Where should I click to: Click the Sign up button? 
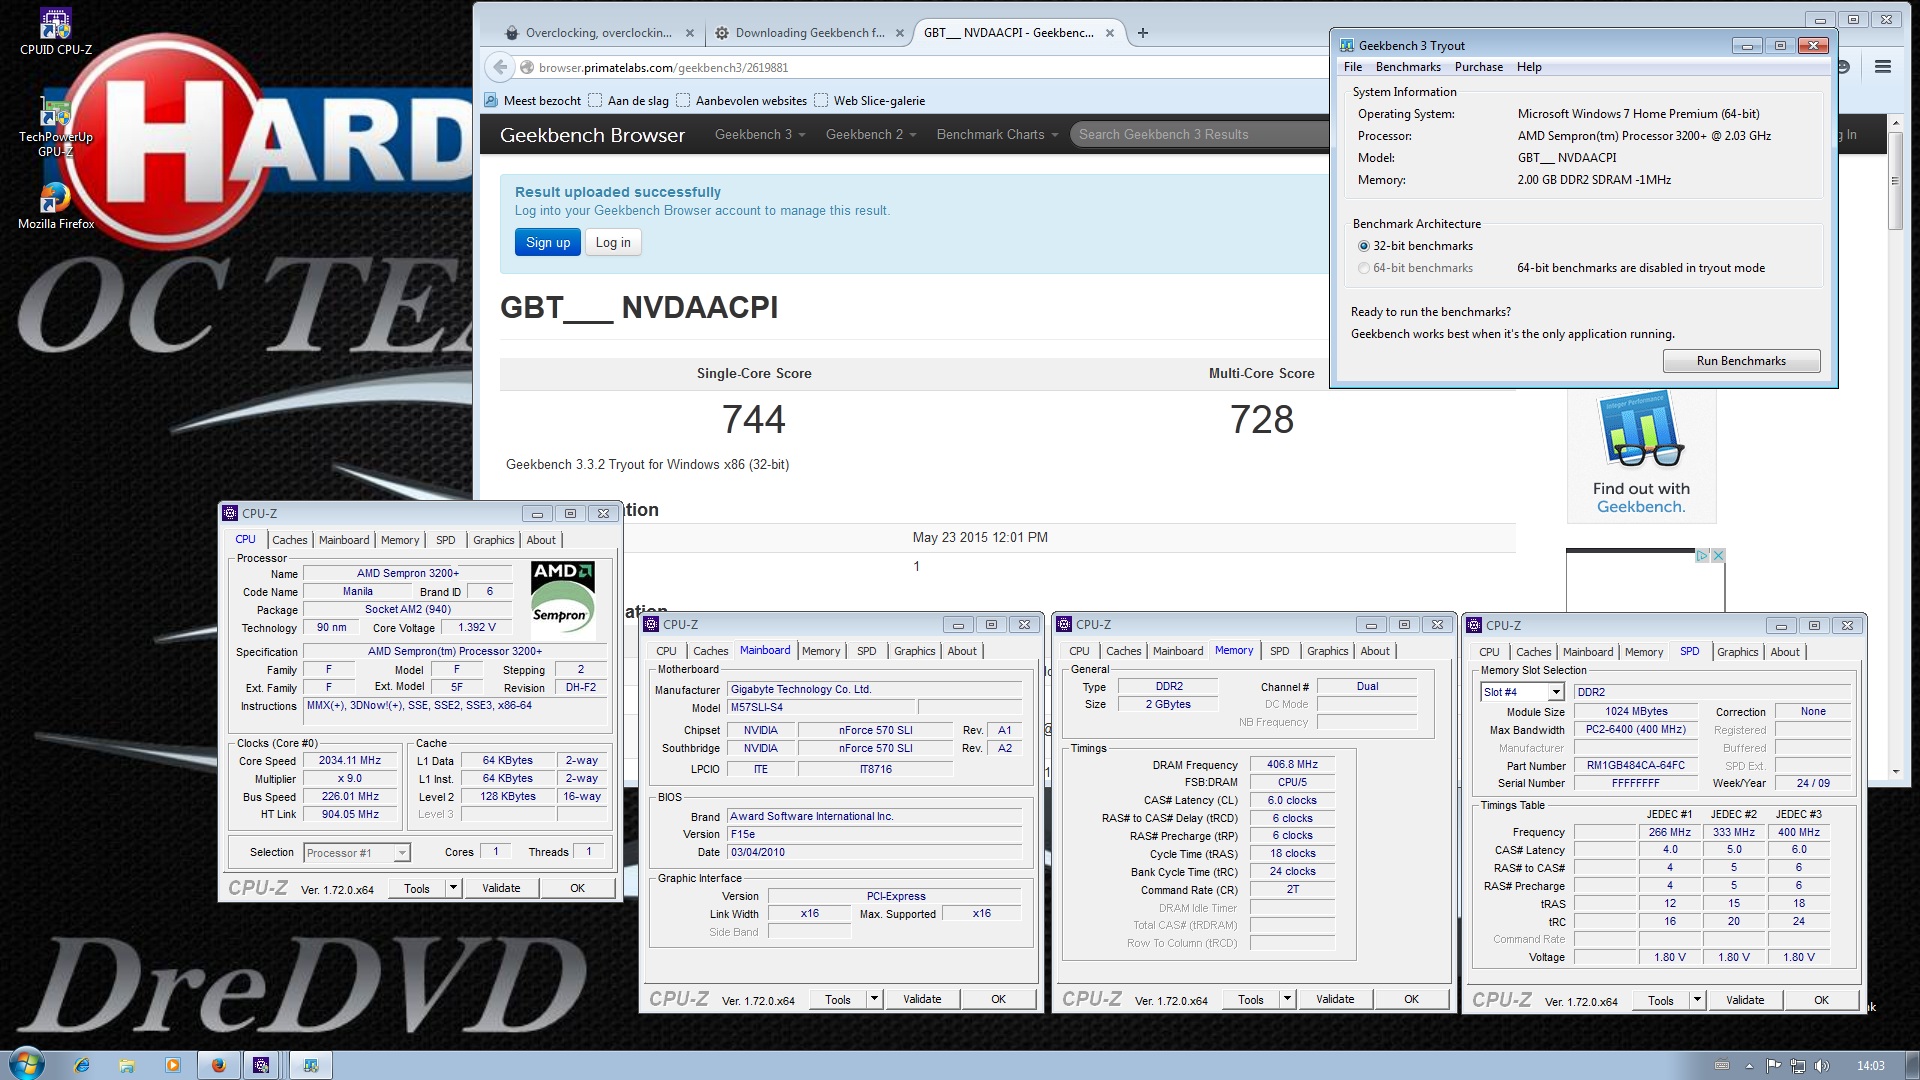coord(548,242)
